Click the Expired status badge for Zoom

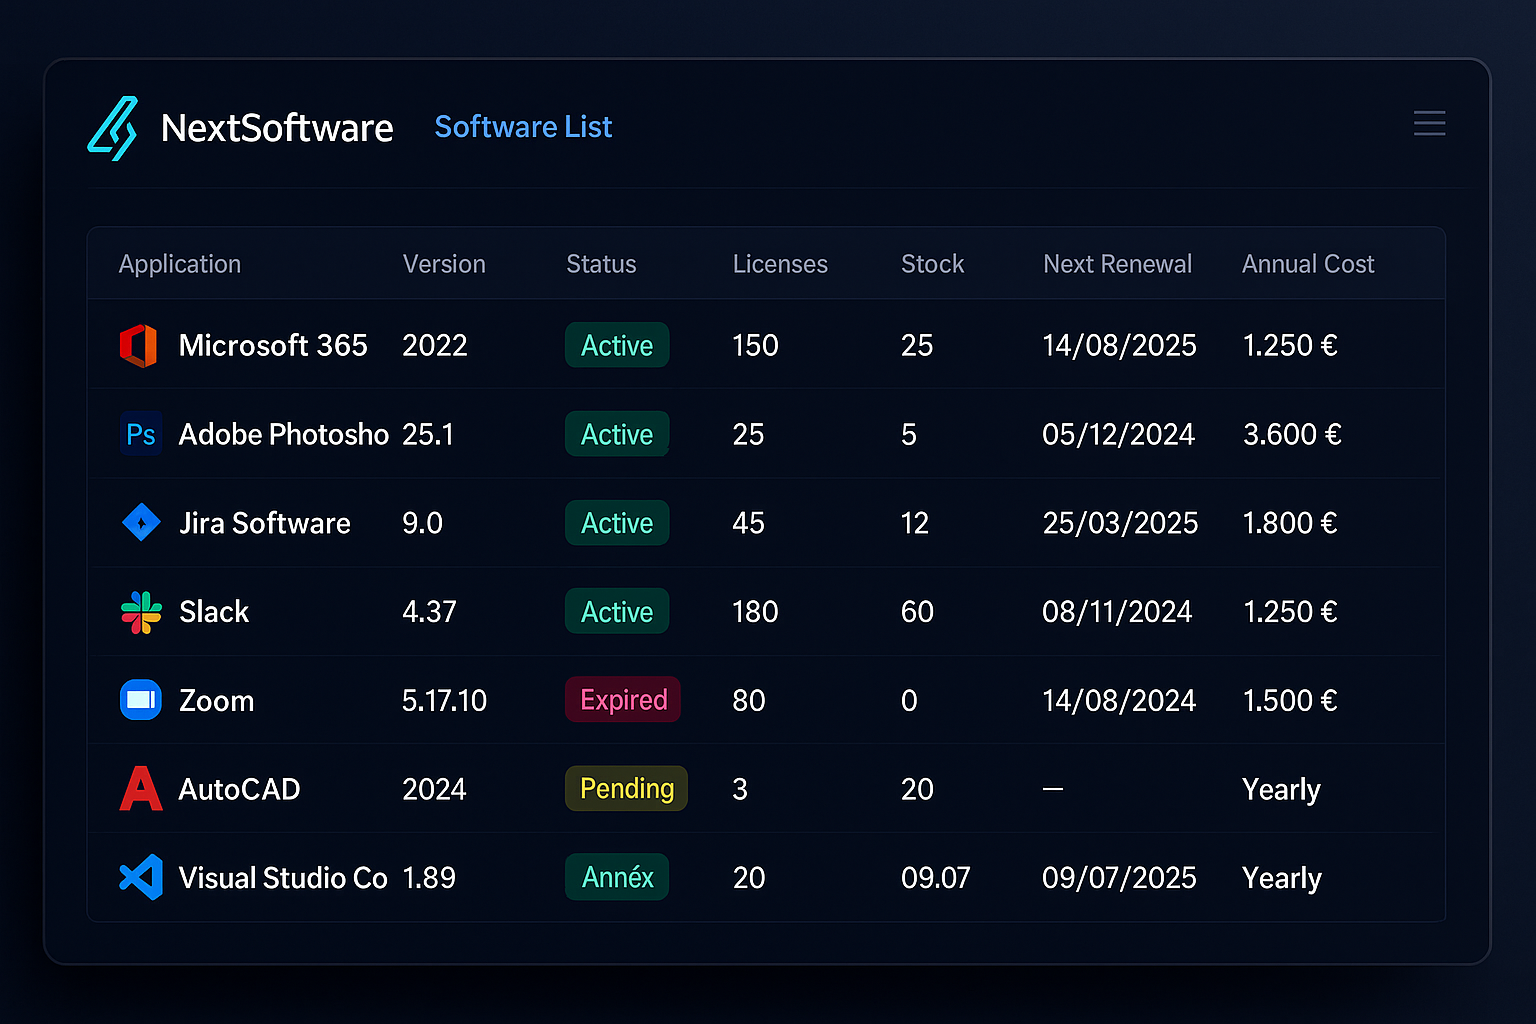(623, 700)
